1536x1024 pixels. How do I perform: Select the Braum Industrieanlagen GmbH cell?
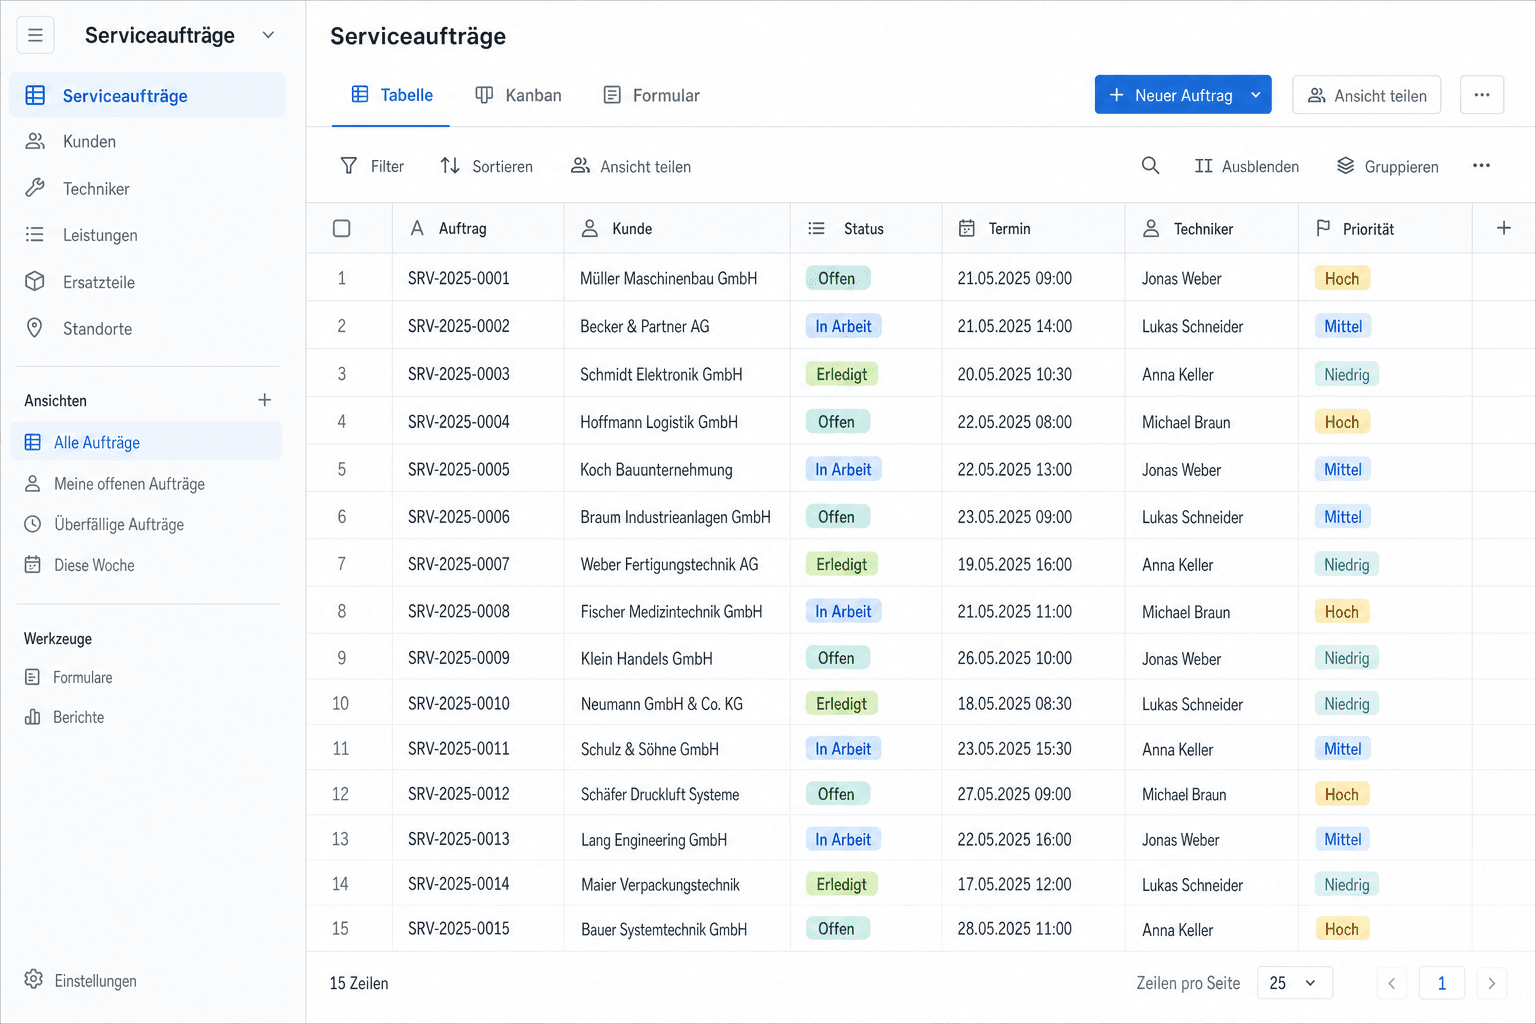tap(676, 517)
